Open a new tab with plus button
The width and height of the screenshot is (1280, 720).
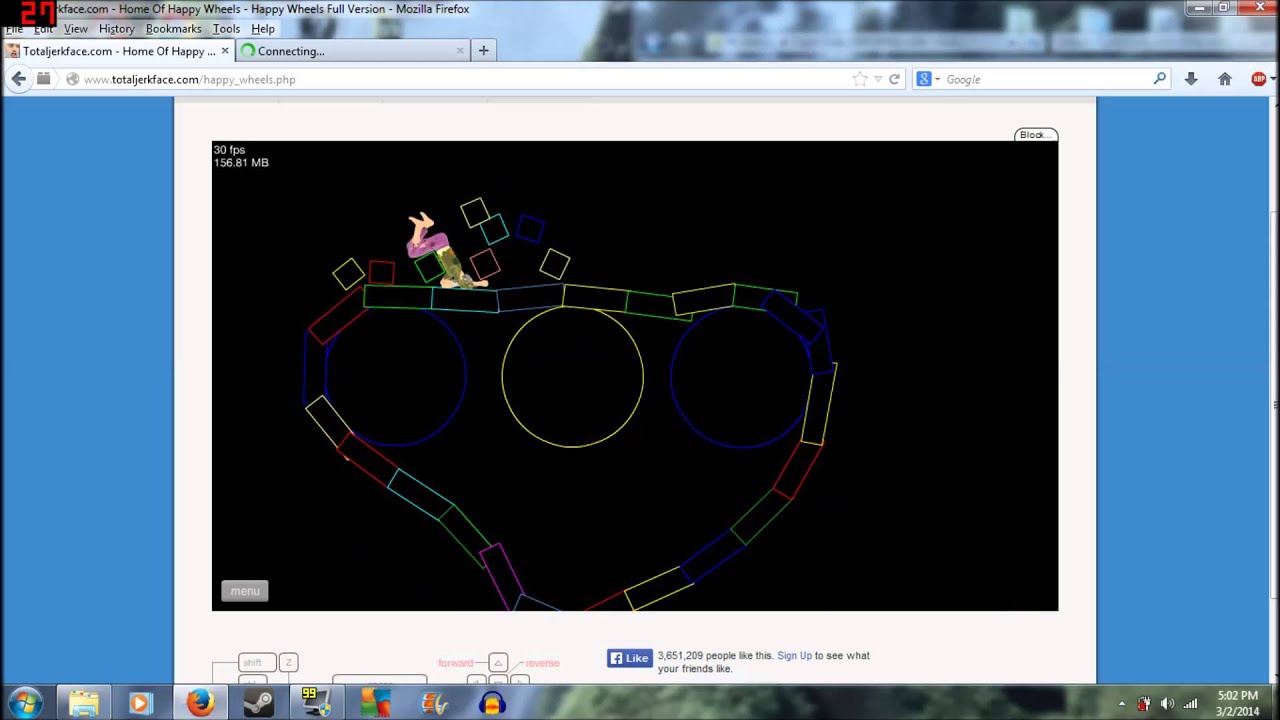coord(483,51)
